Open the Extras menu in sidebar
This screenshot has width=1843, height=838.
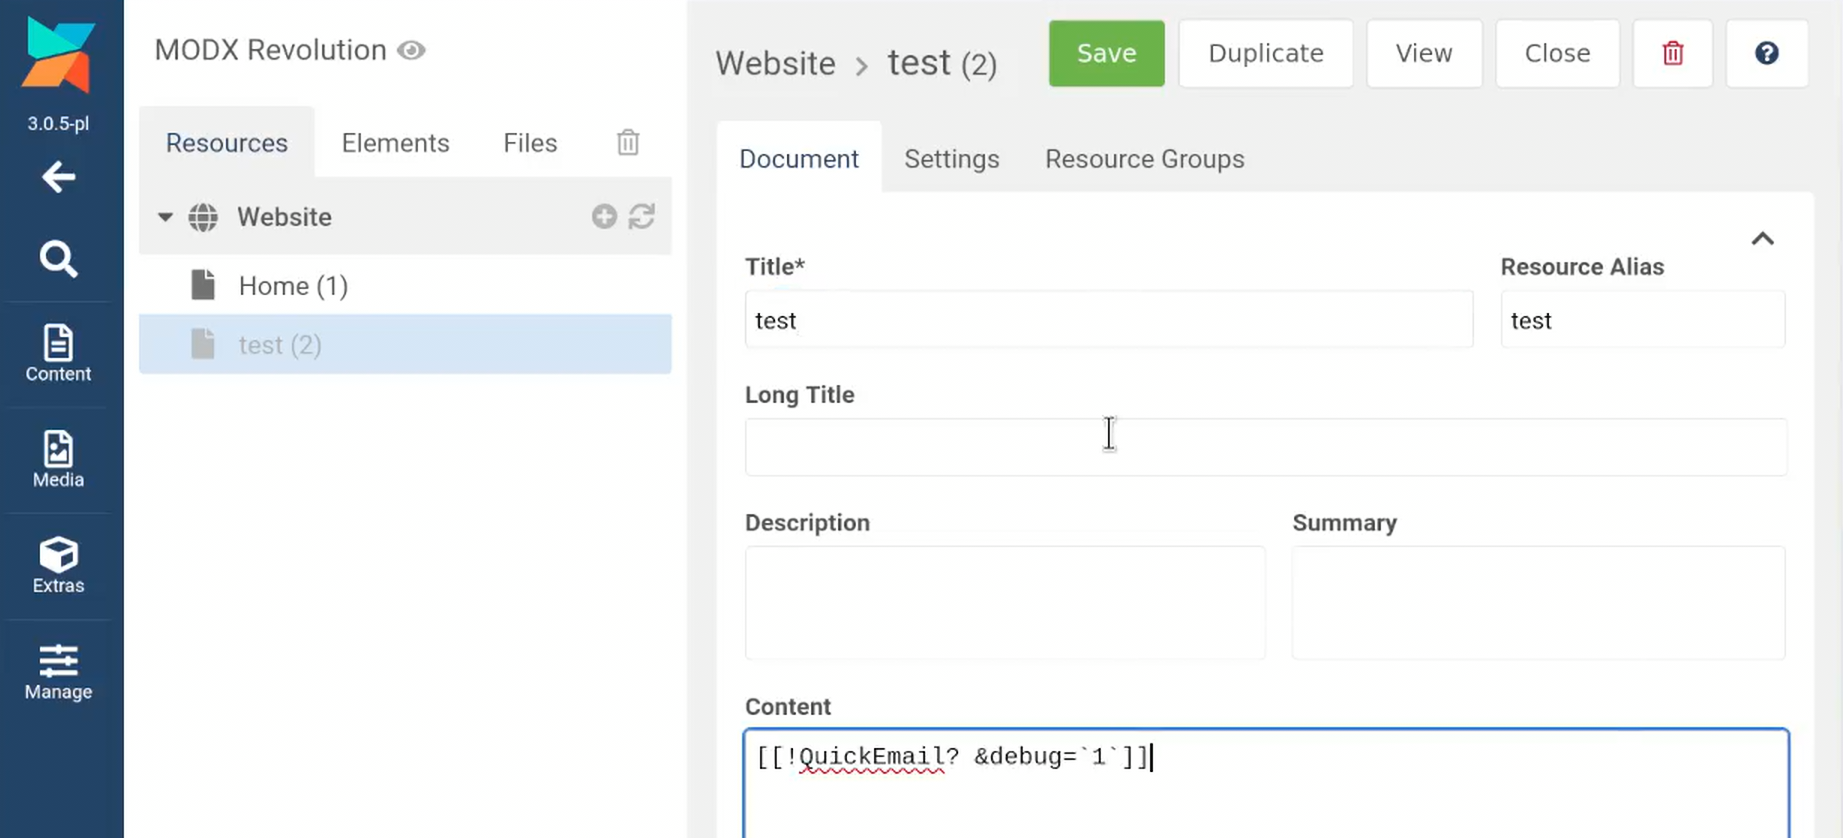tap(58, 566)
